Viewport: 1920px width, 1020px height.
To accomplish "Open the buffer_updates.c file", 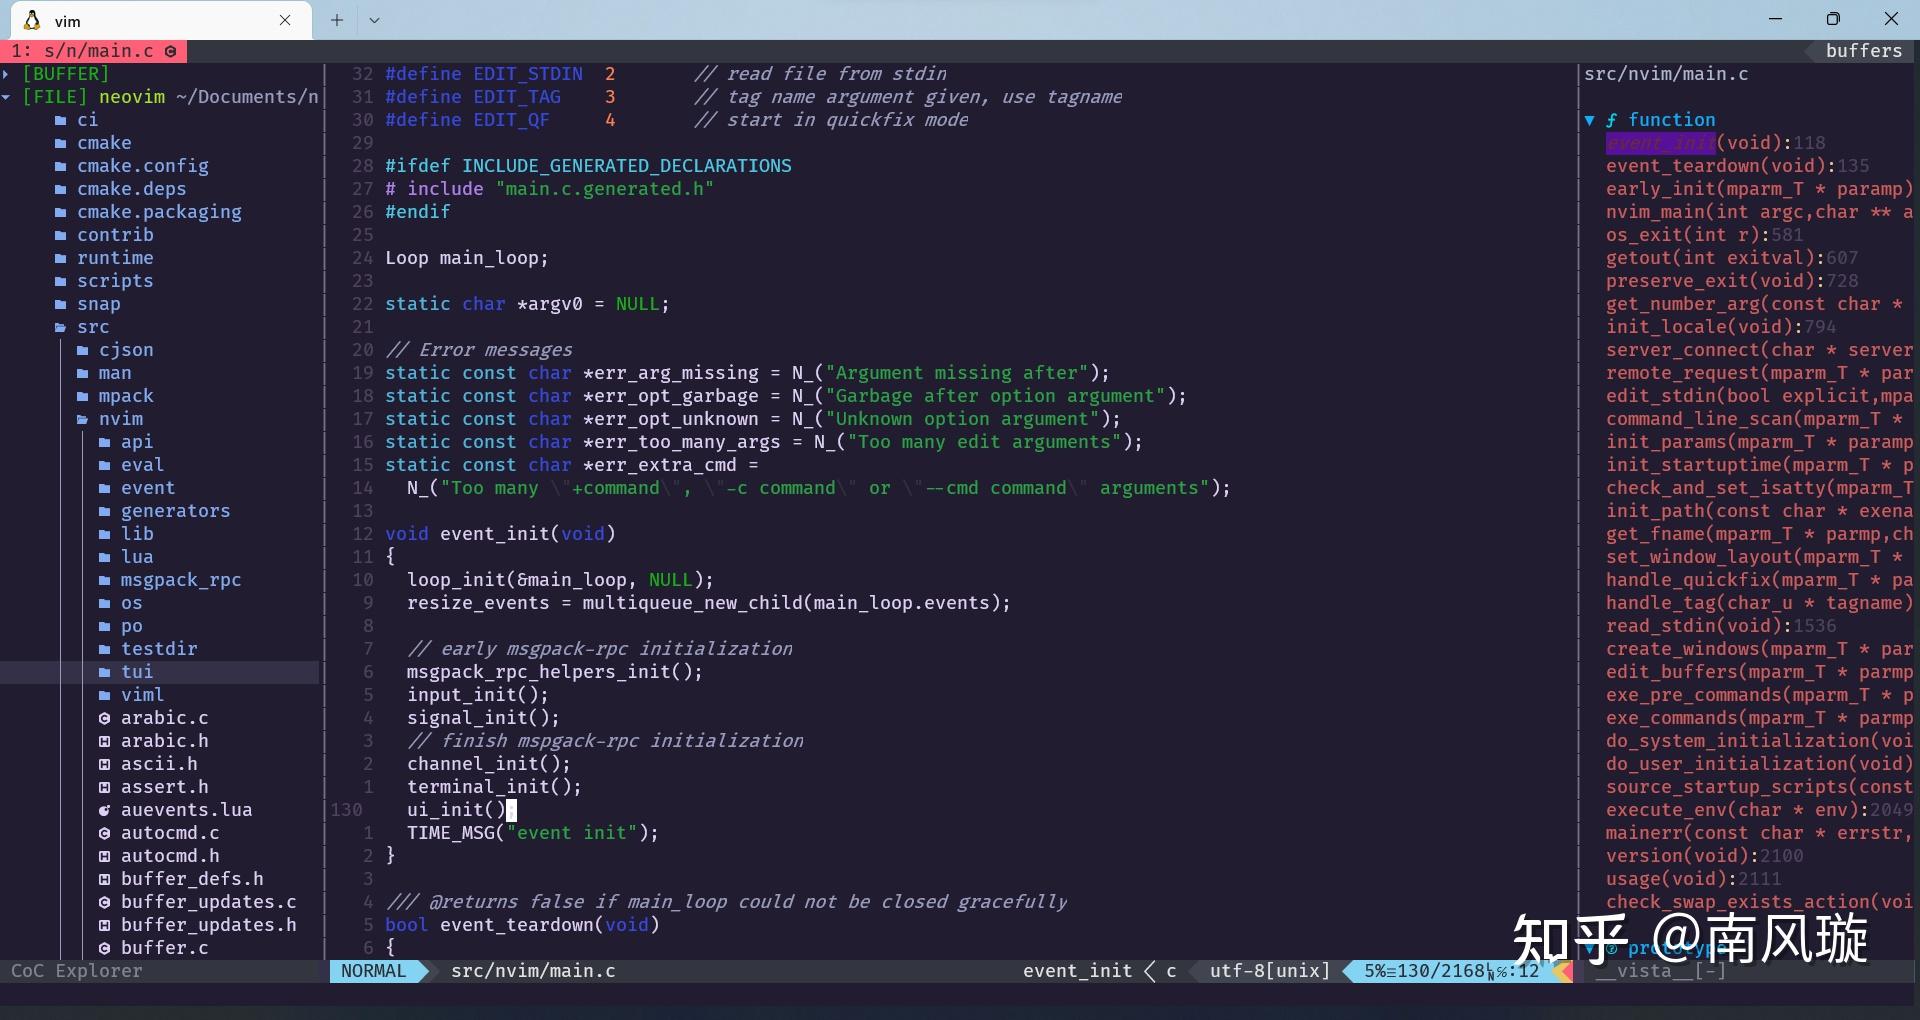I will click(209, 902).
